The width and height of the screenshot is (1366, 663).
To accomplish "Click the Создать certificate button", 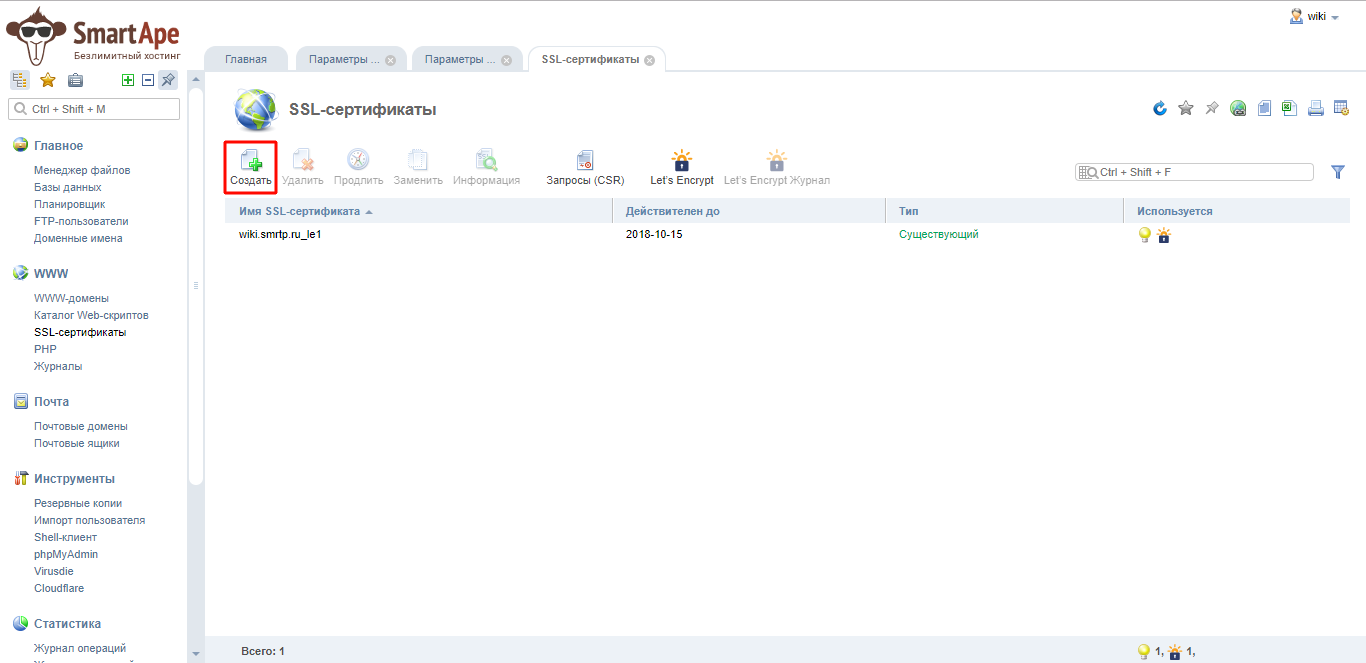I will 250,166.
